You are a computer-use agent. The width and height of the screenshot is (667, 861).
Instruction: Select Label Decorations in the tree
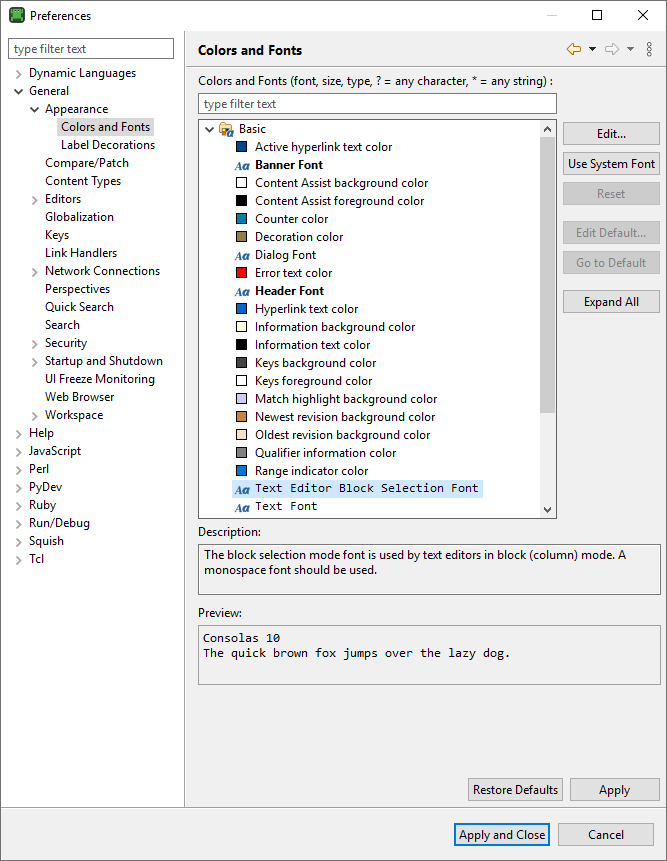pyautogui.click(x=108, y=145)
